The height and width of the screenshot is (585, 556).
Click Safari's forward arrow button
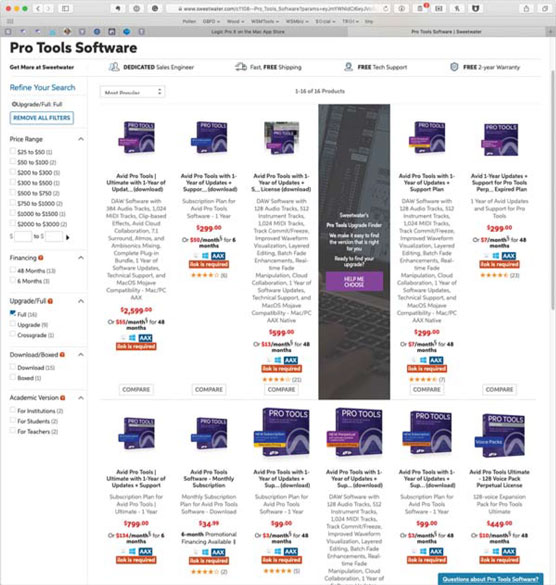[48, 8]
